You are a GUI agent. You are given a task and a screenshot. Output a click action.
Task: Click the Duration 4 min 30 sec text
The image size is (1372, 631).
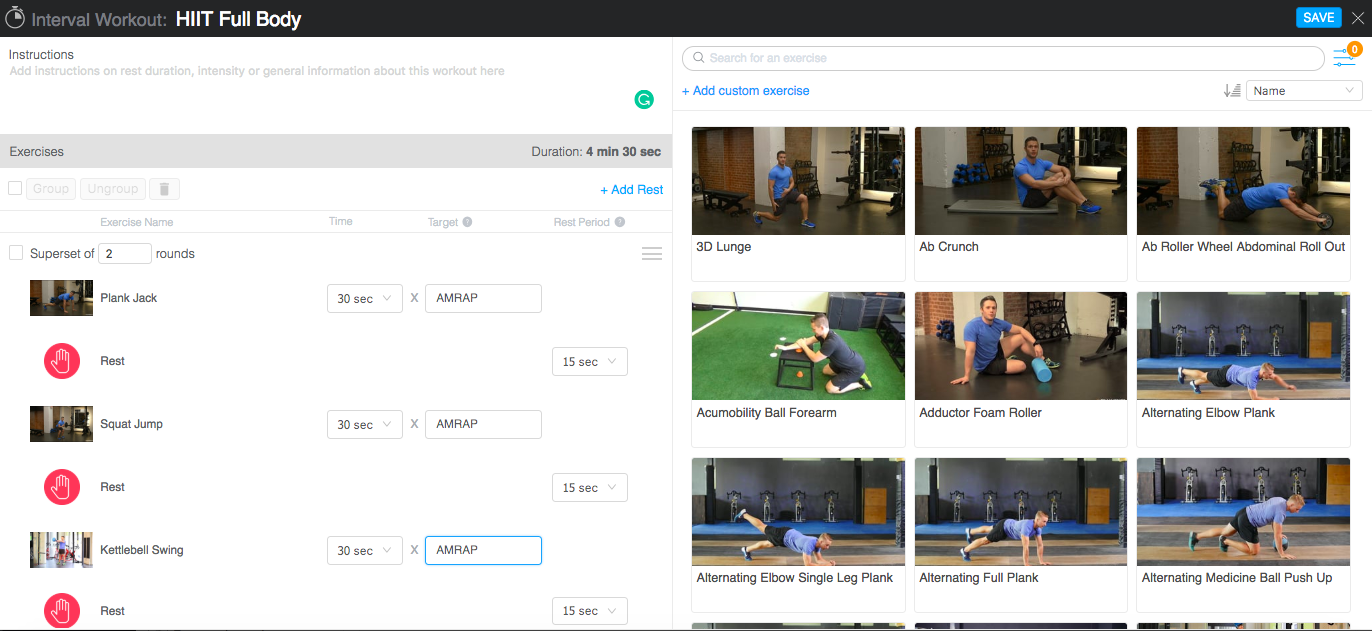point(596,152)
